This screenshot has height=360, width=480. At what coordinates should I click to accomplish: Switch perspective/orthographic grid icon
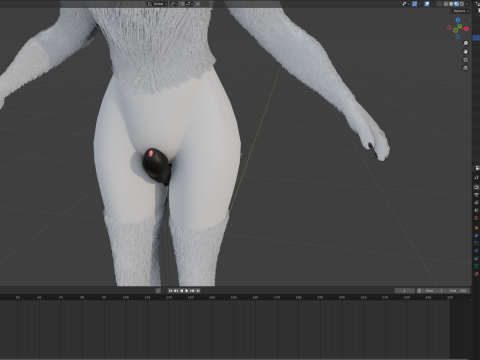point(466,68)
